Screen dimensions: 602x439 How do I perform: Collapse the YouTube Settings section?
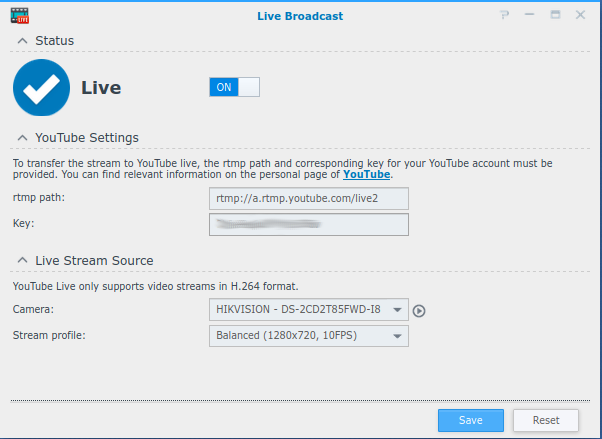[x=23, y=137]
